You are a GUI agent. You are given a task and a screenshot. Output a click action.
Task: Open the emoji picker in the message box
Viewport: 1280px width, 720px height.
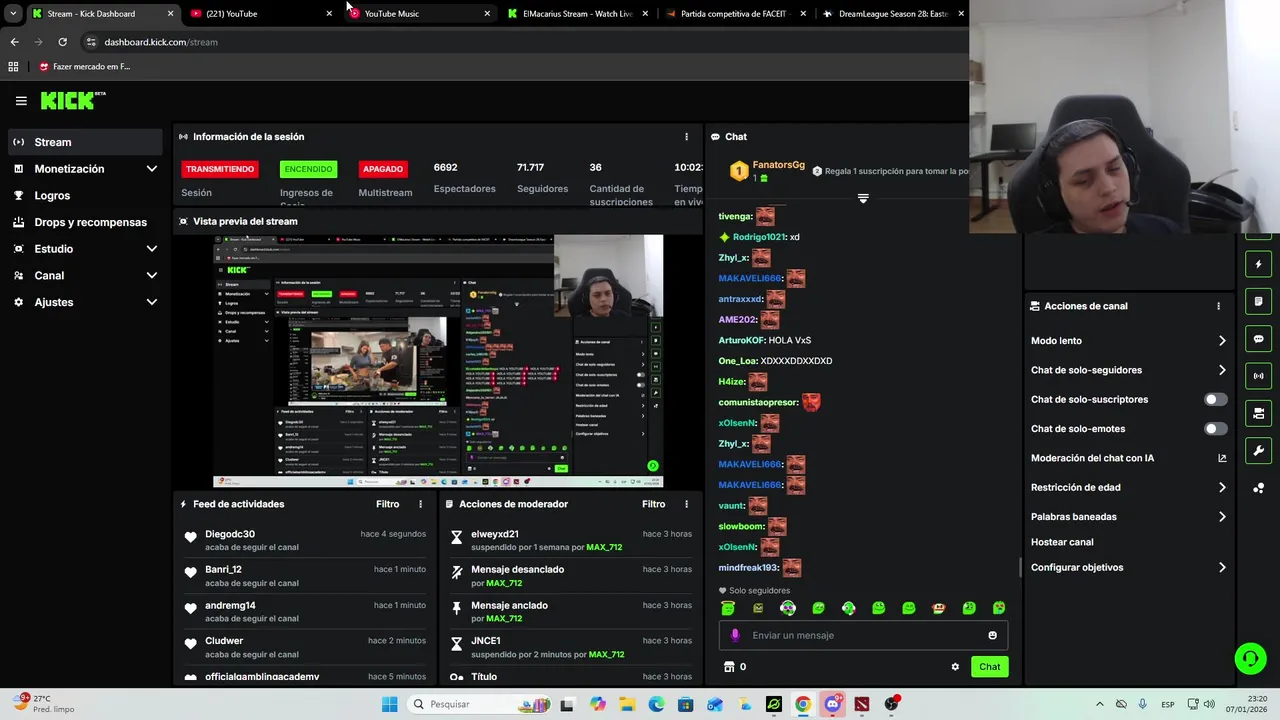pyautogui.click(x=992, y=635)
